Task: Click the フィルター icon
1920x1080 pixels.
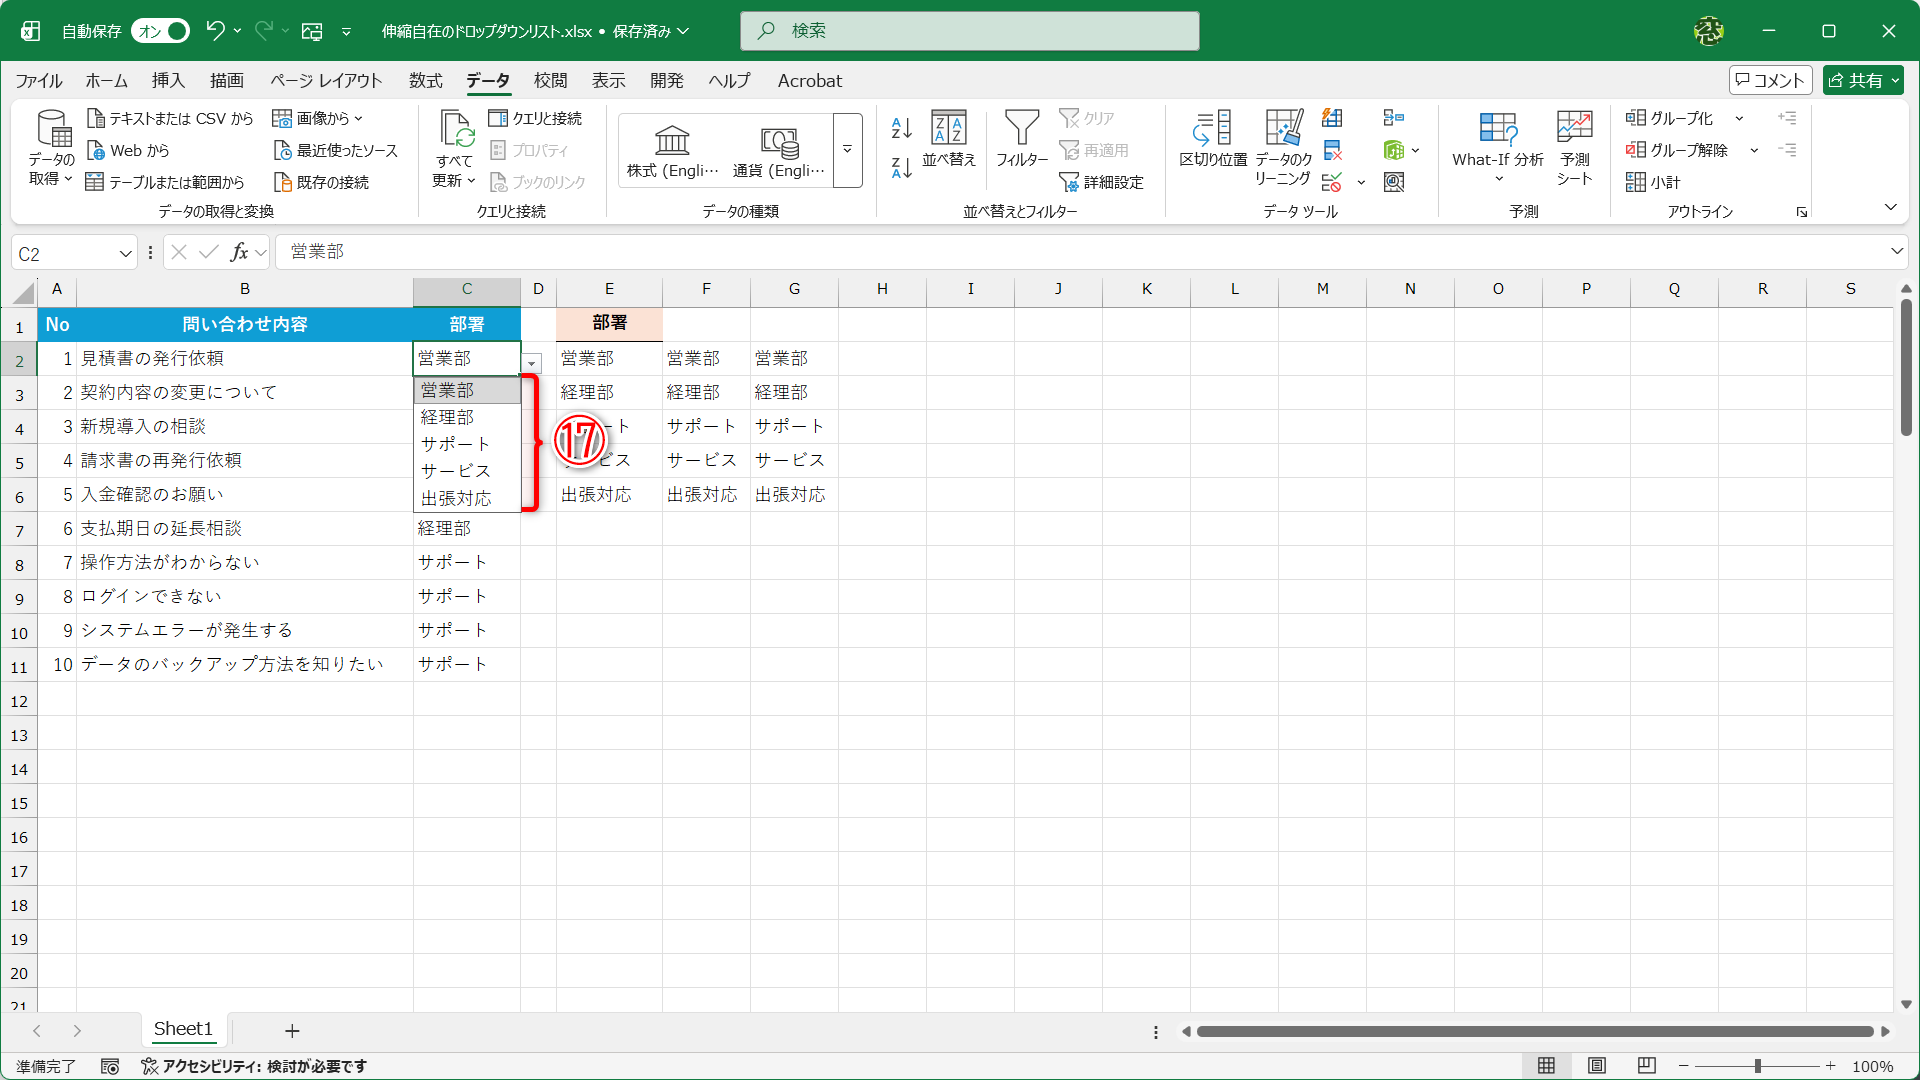Action: point(1022,140)
